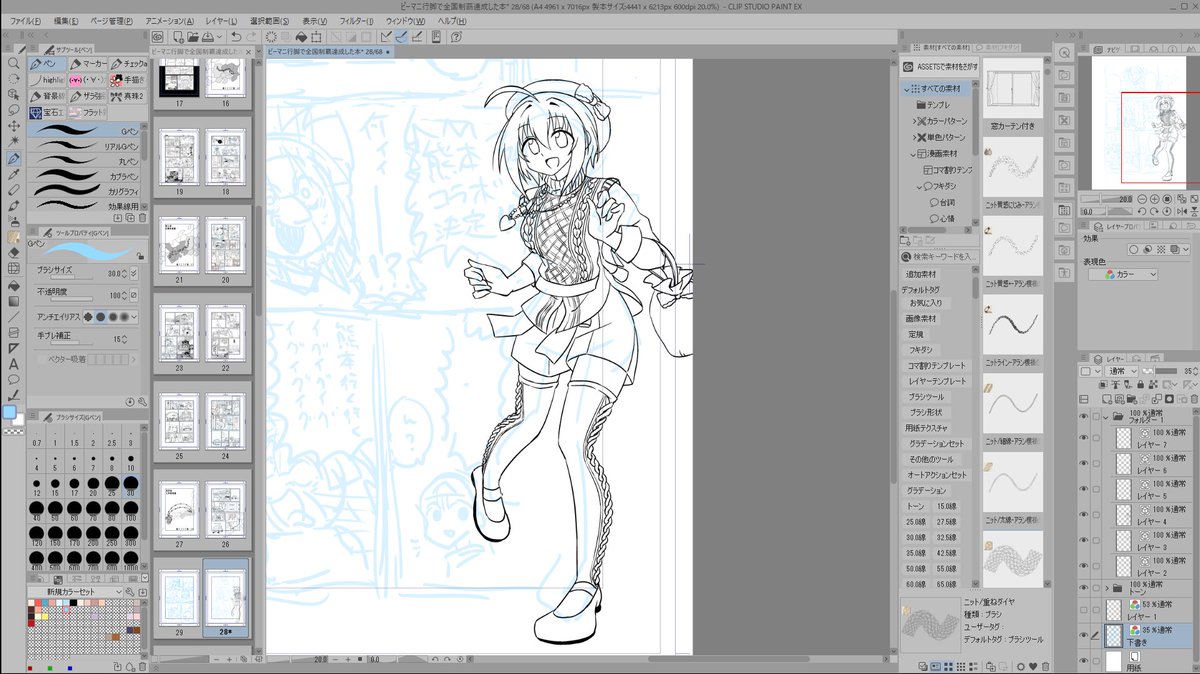Viewport: 1200px width, 674px height.
Task: Click the お気に入り tag button
Action: click(925, 302)
